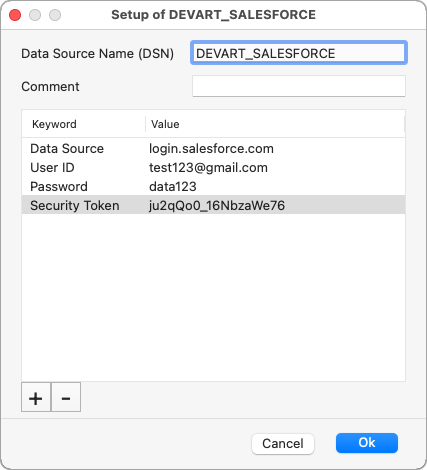Screen dimensions: 427x470
Task: Cancel the DSN setup dialog
Action: coord(283,444)
